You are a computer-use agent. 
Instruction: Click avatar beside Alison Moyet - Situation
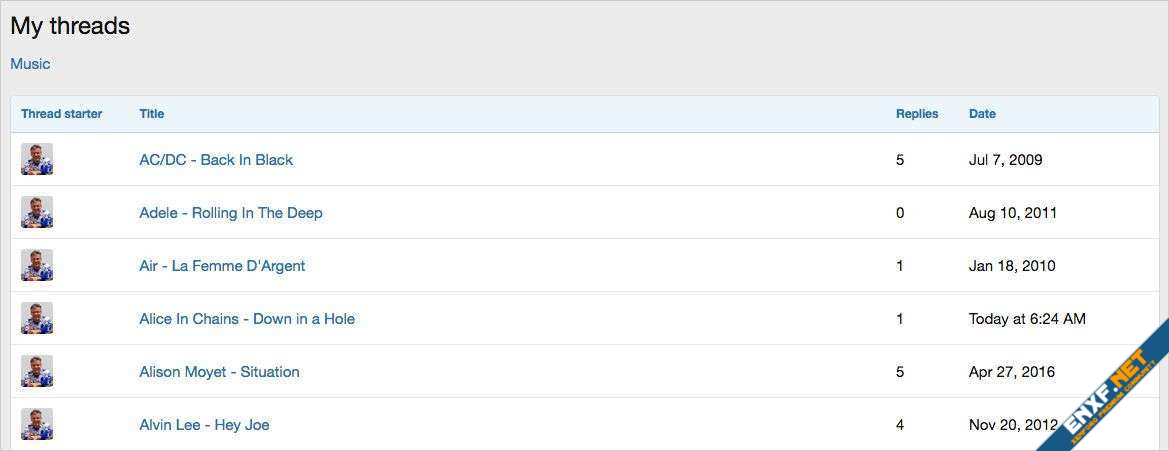37,371
